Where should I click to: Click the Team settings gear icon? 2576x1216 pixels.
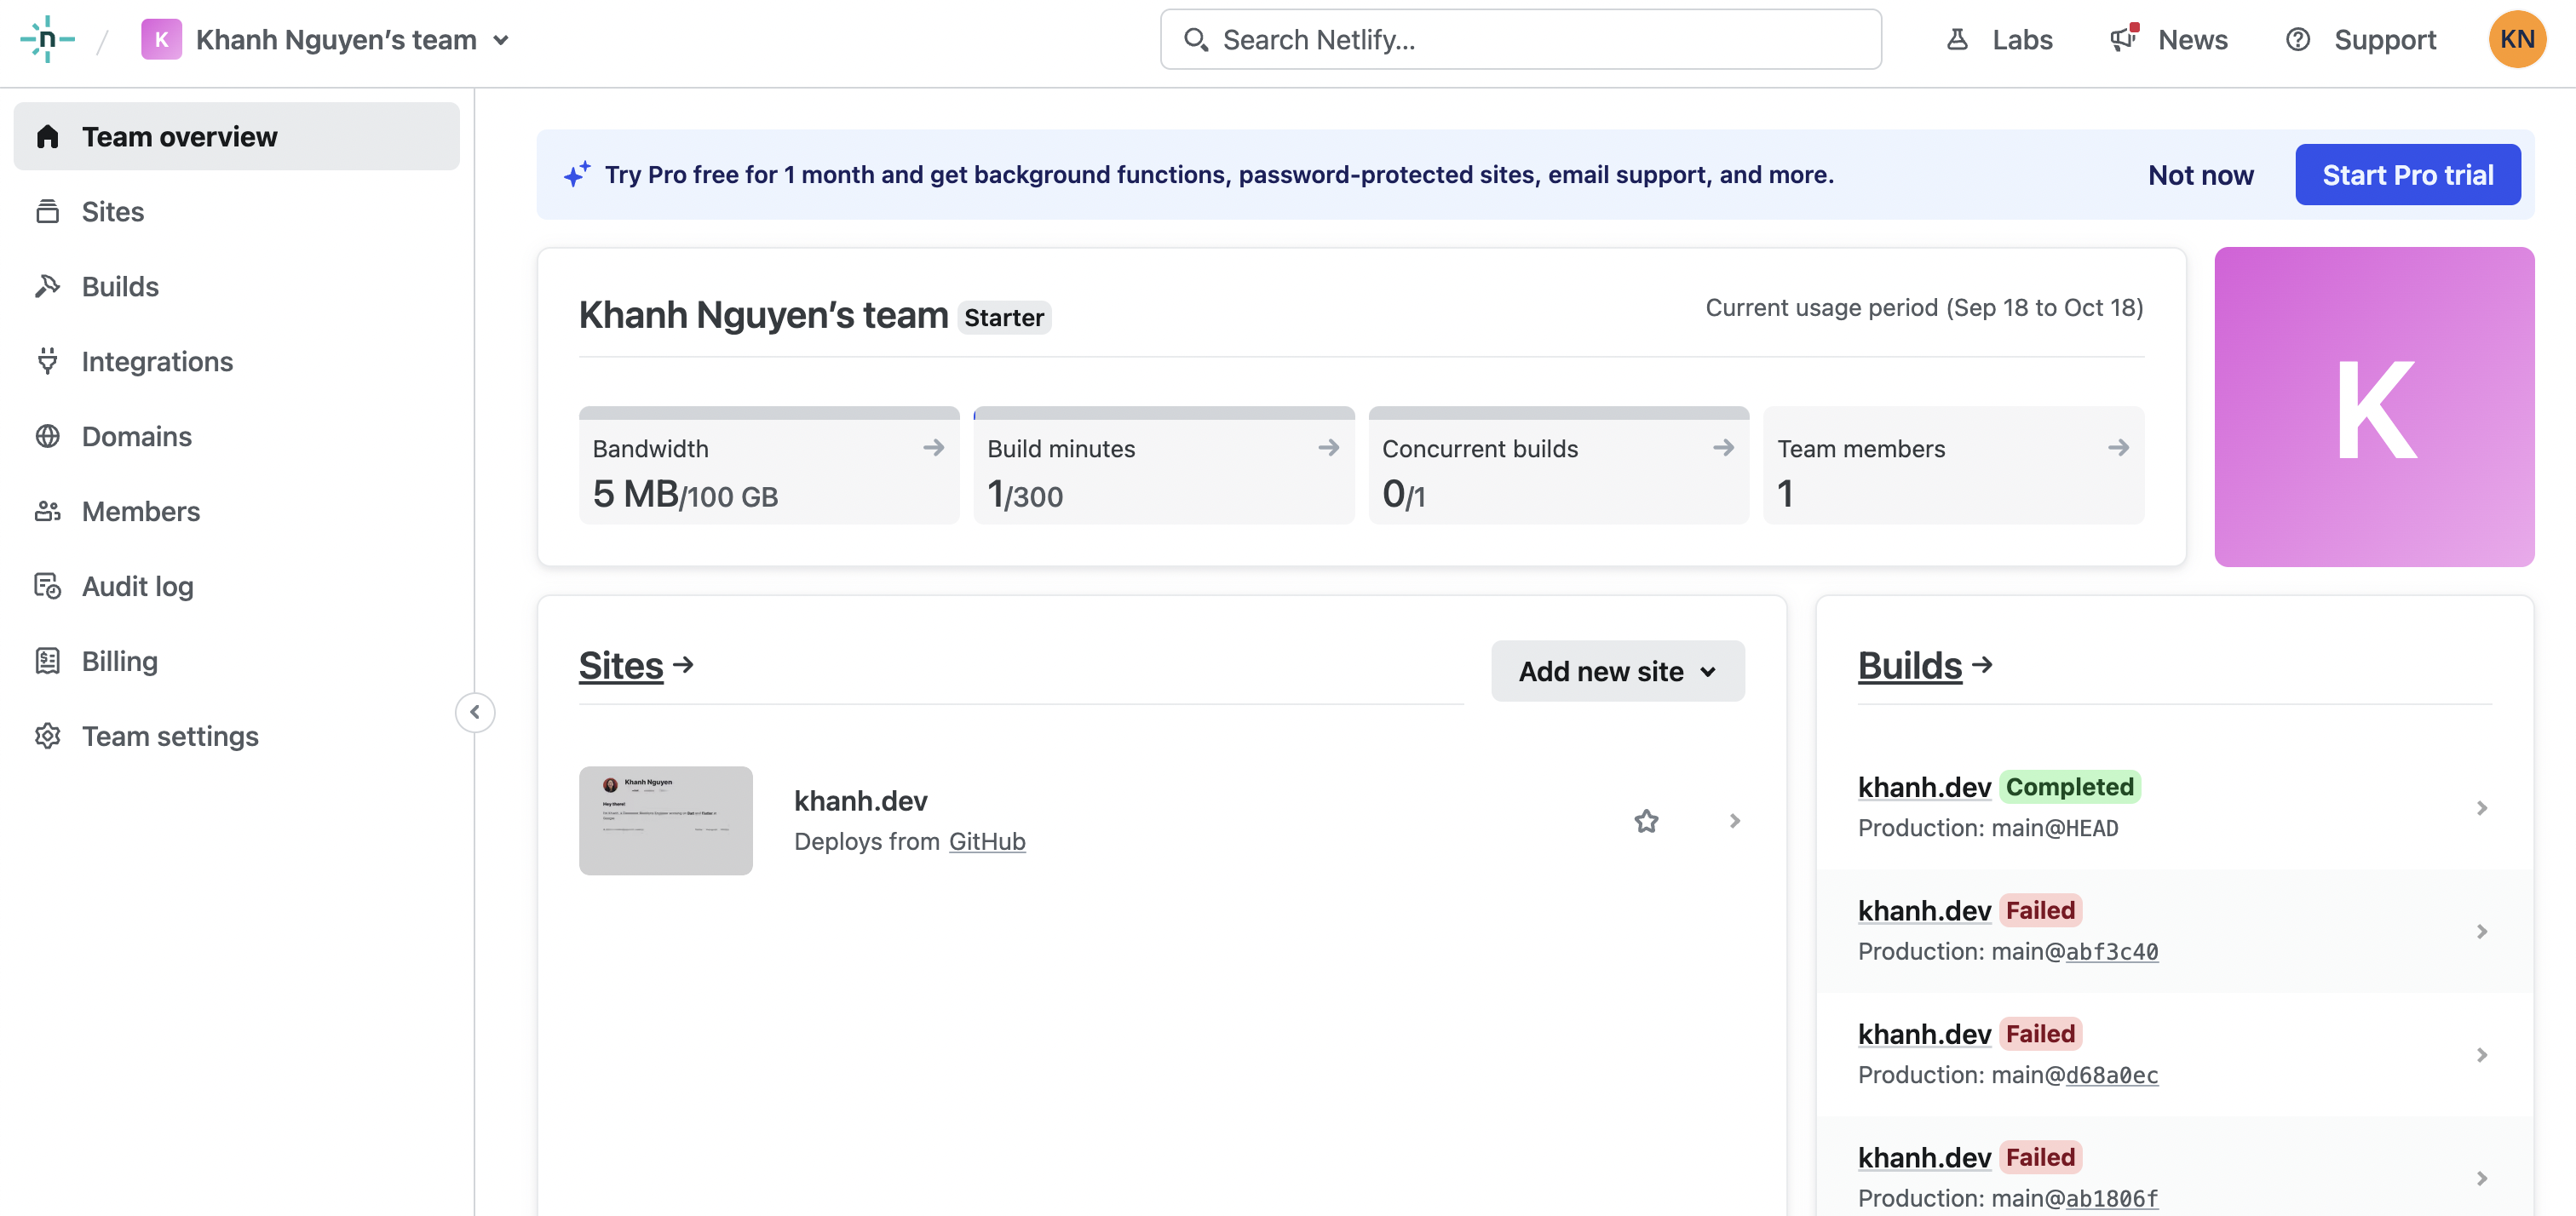(x=47, y=736)
